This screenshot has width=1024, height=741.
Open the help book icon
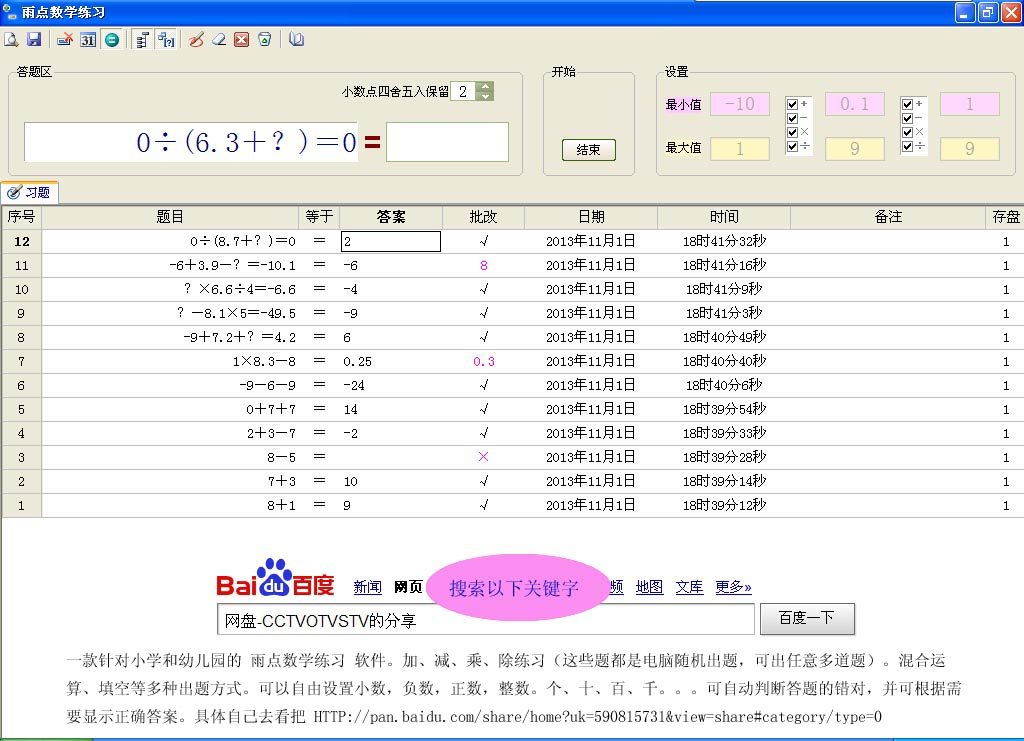[295, 39]
